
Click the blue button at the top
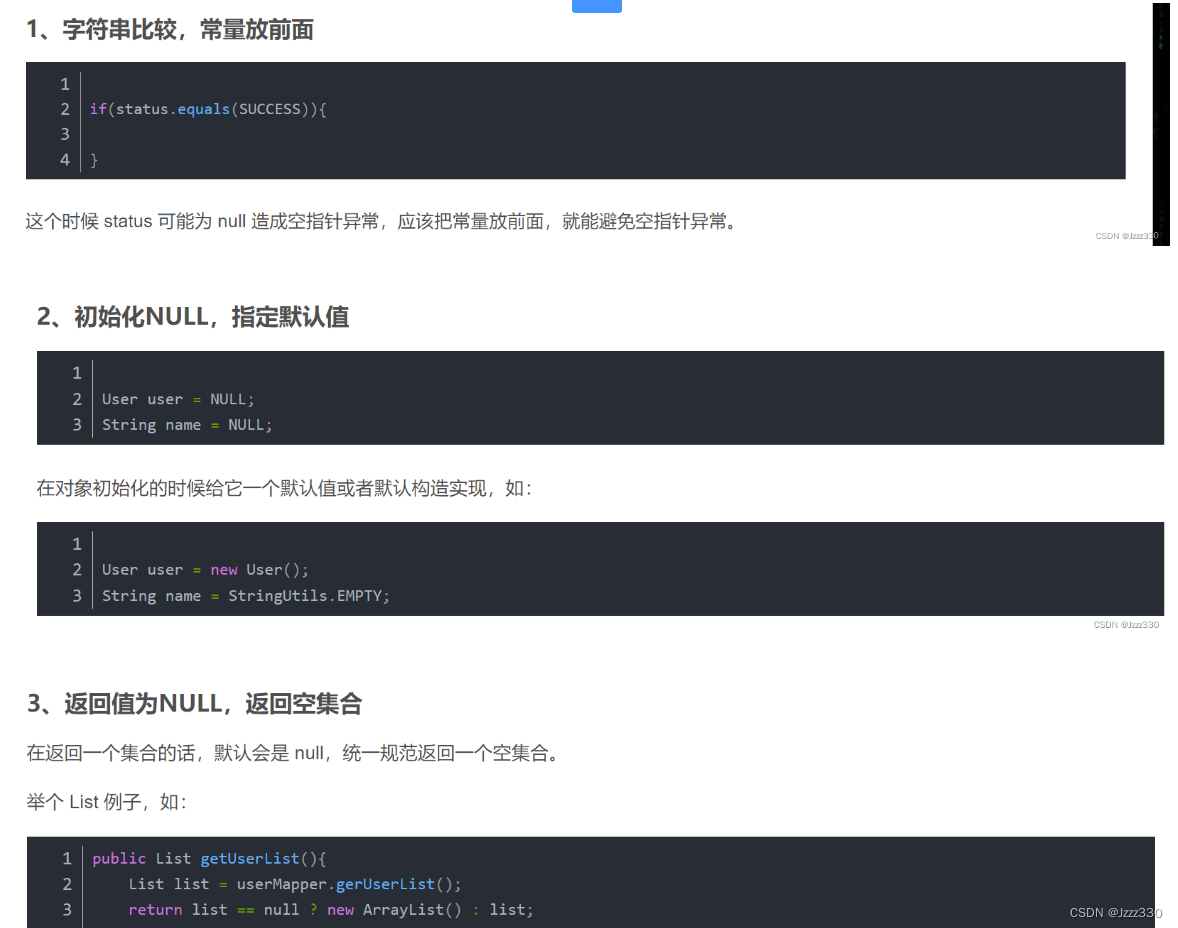click(596, 5)
